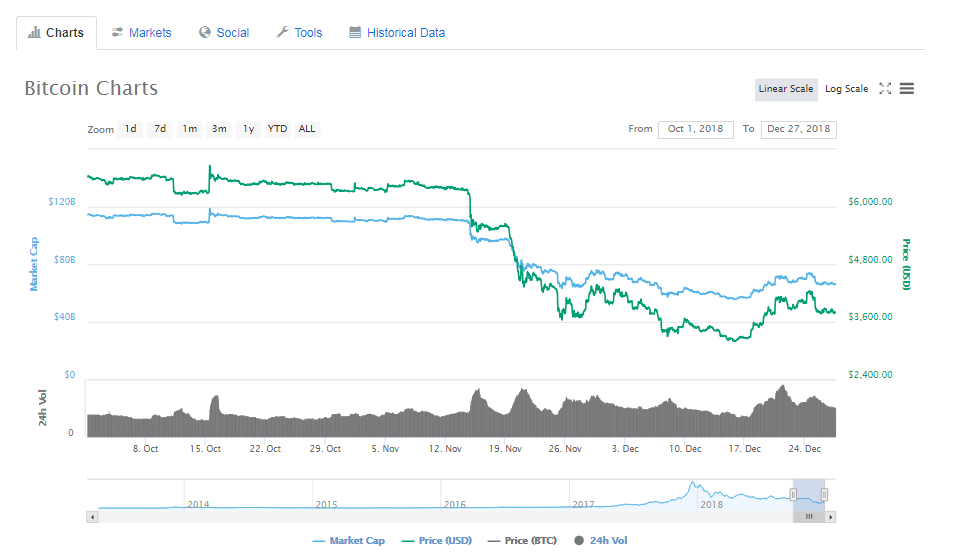Viewport: 953px width, 557px height.
Task: Click the $4,800.00 price axis label
Action: (x=870, y=260)
